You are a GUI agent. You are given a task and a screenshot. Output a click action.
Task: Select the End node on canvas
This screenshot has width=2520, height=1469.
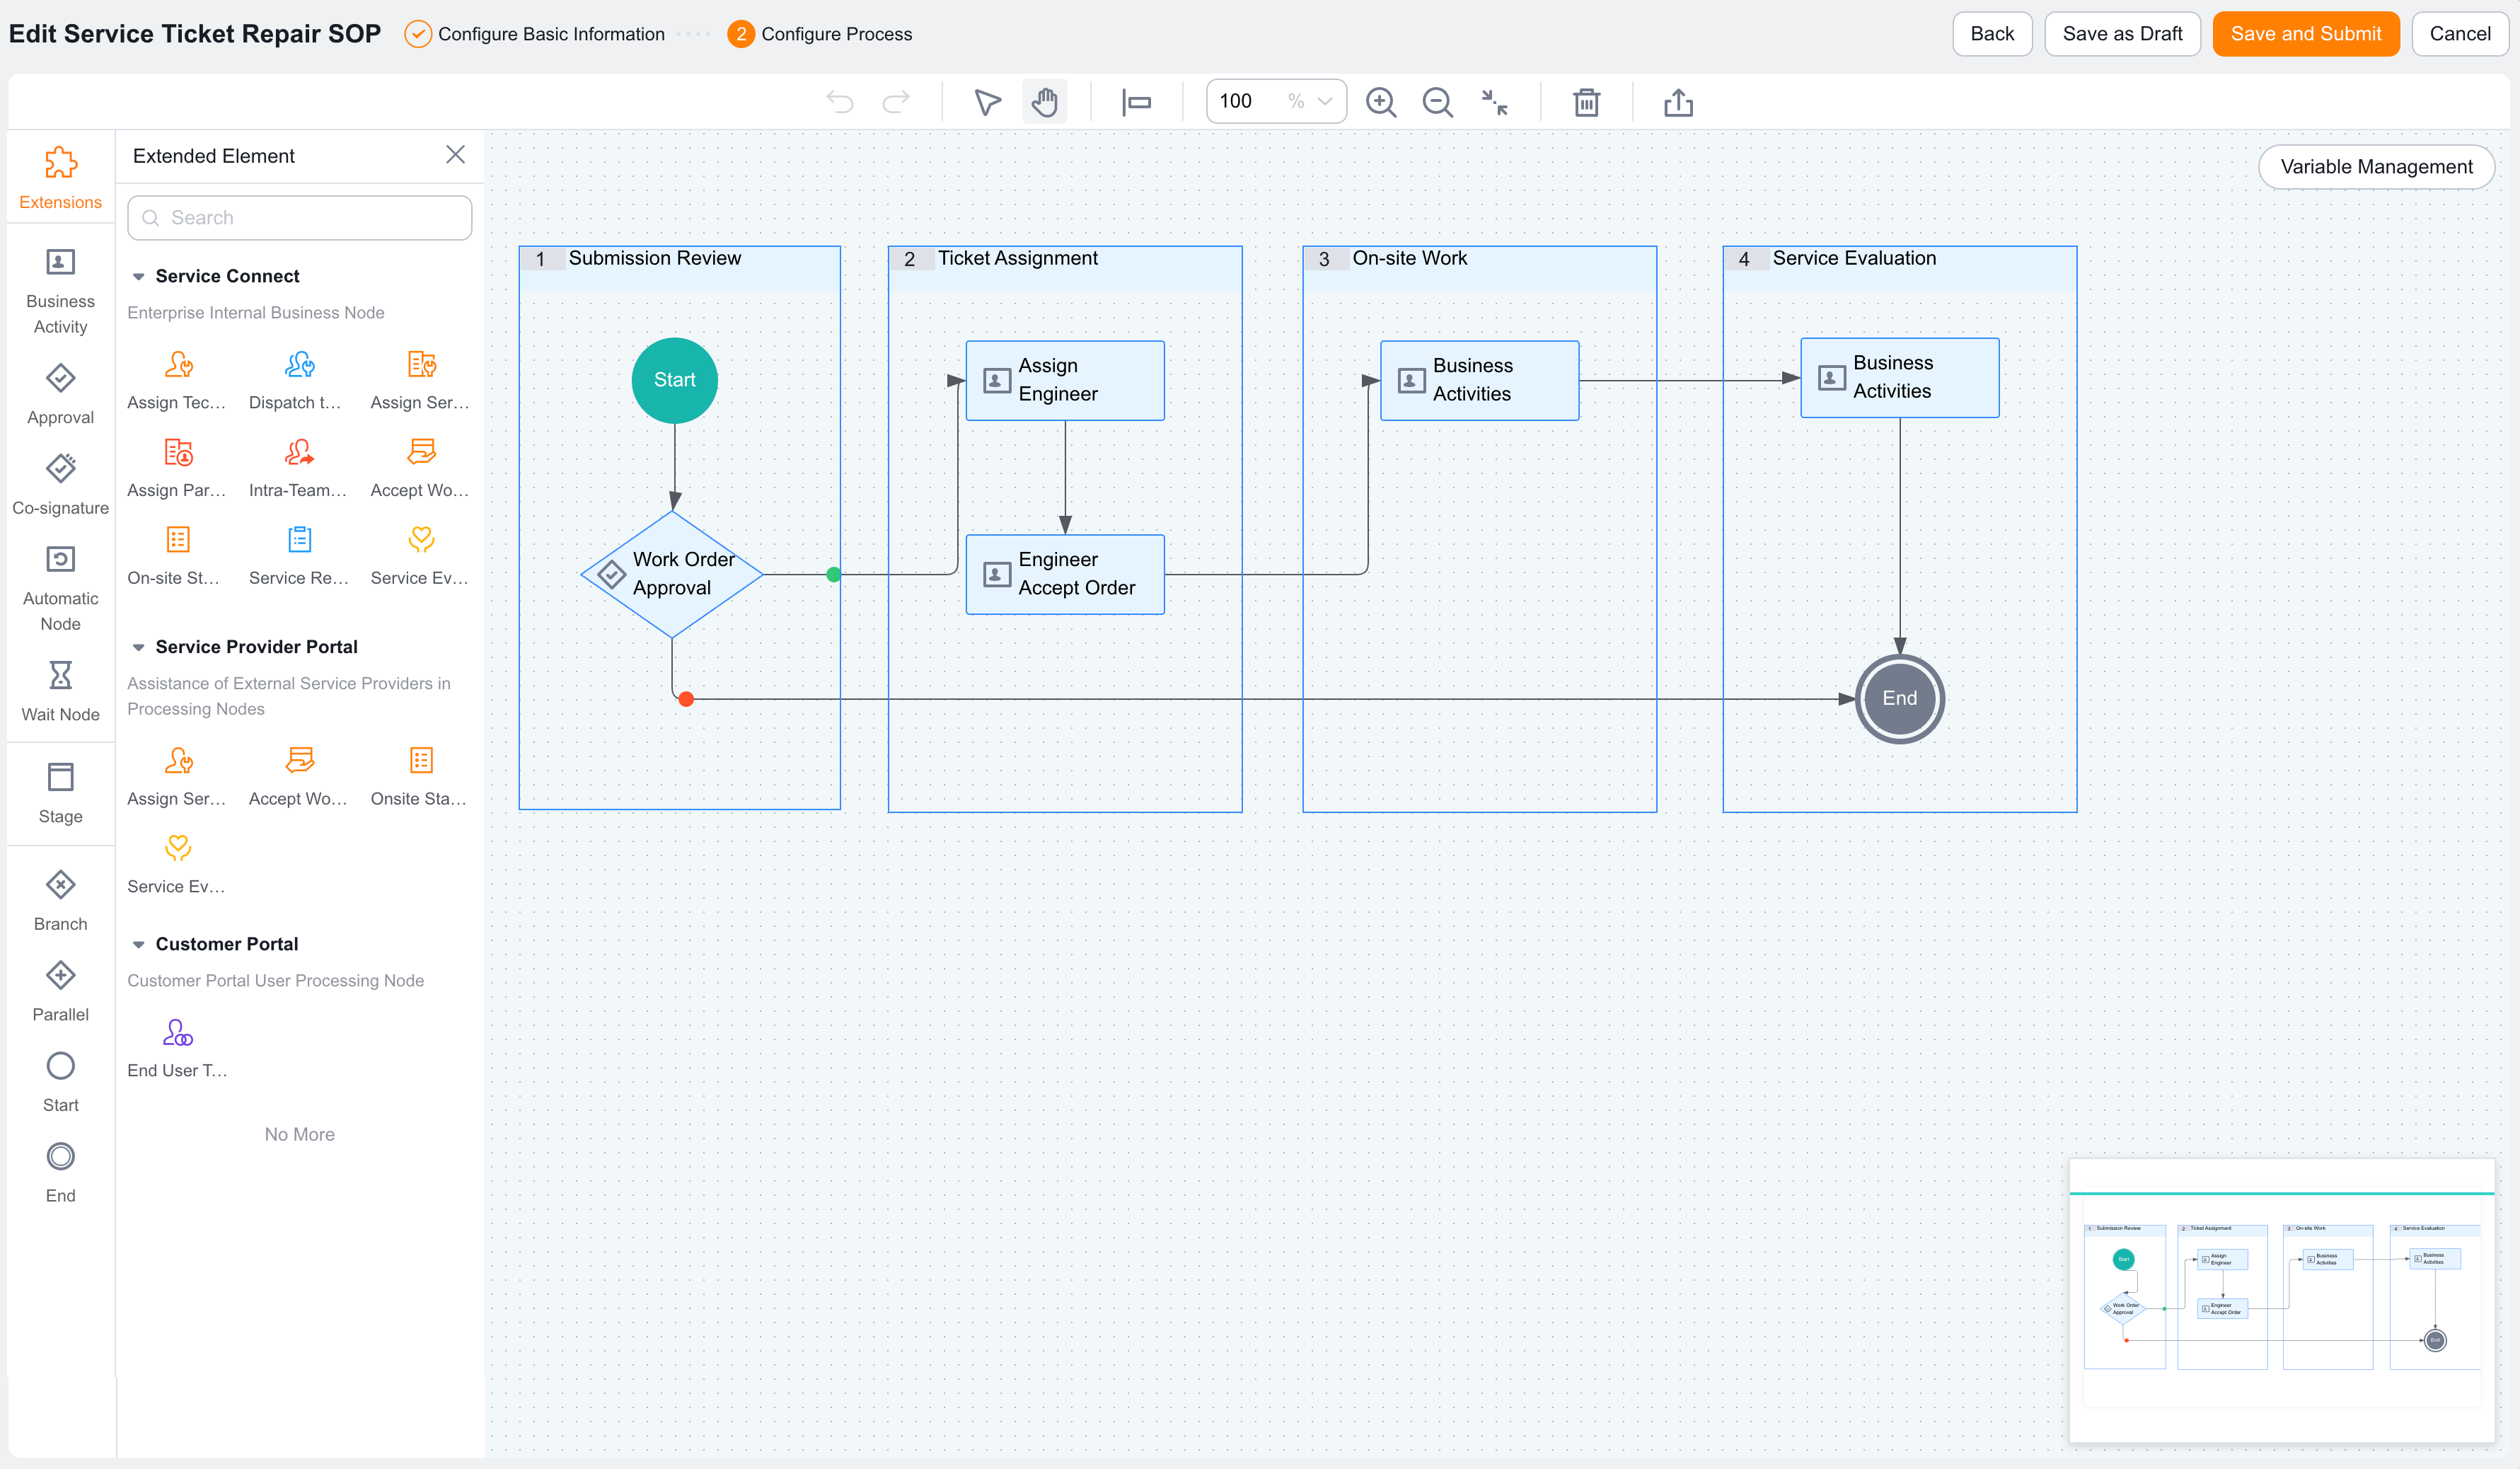(x=1899, y=698)
